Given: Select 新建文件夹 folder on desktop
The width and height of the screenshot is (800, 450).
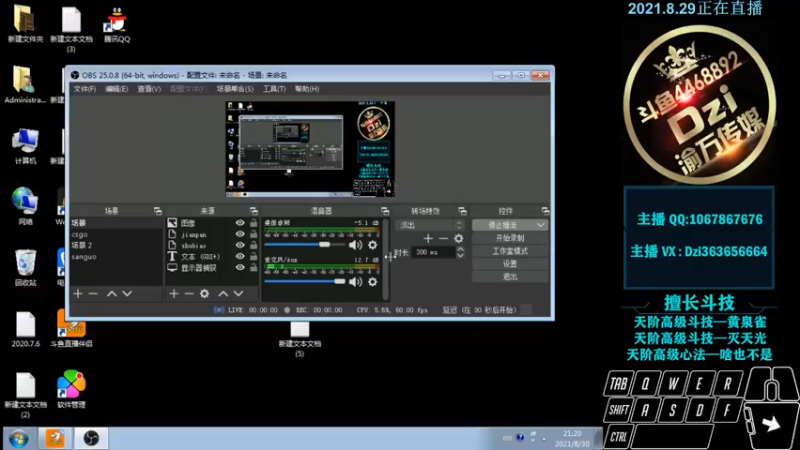Looking at the screenshot, I should point(25,23).
